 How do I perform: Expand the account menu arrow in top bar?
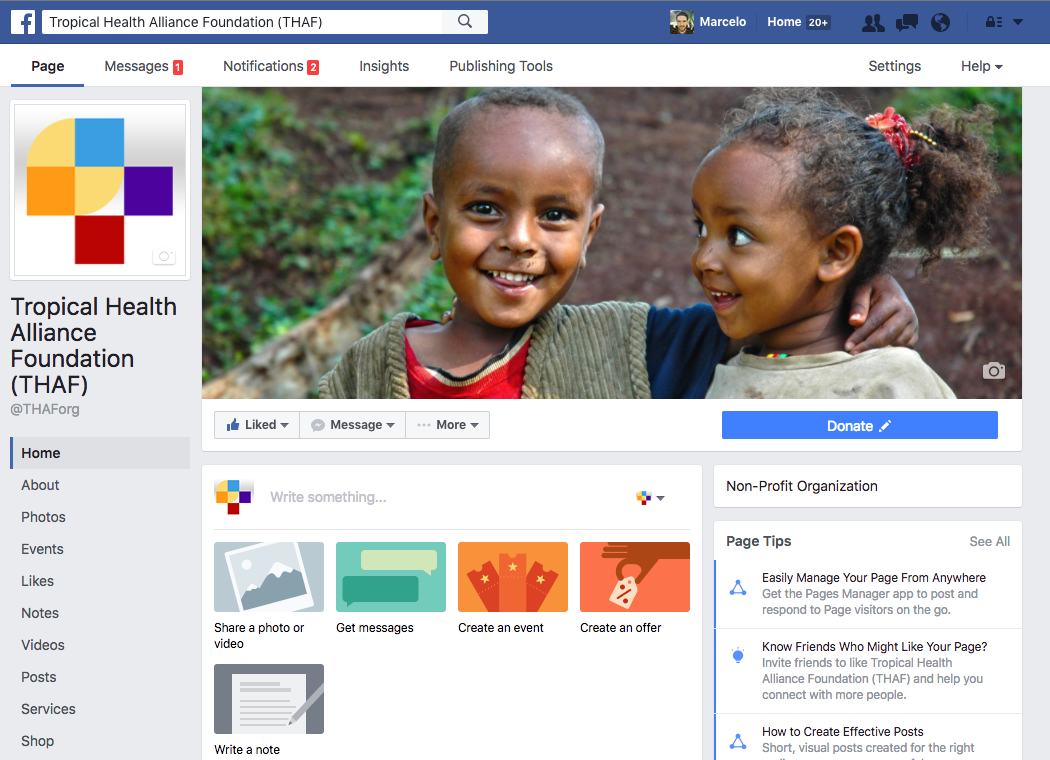pos(1018,22)
